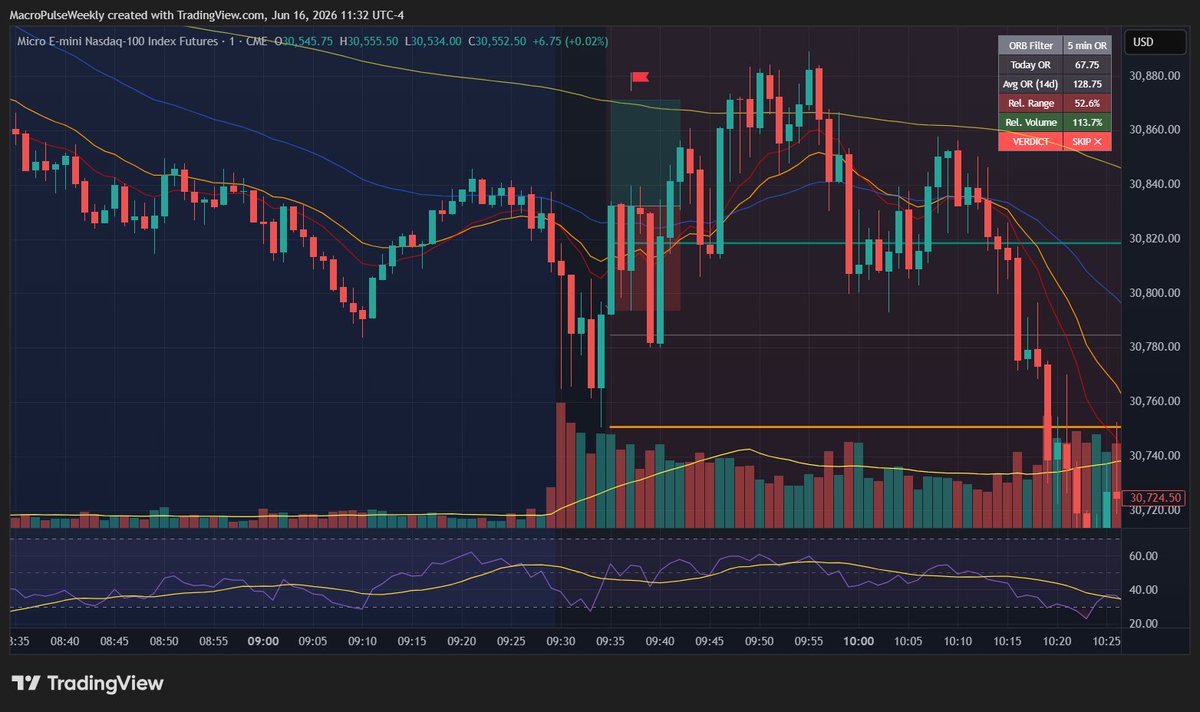Screen dimensions: 1200x712
Task: Click the 08:50 time axis label
Action: (164, 640)
